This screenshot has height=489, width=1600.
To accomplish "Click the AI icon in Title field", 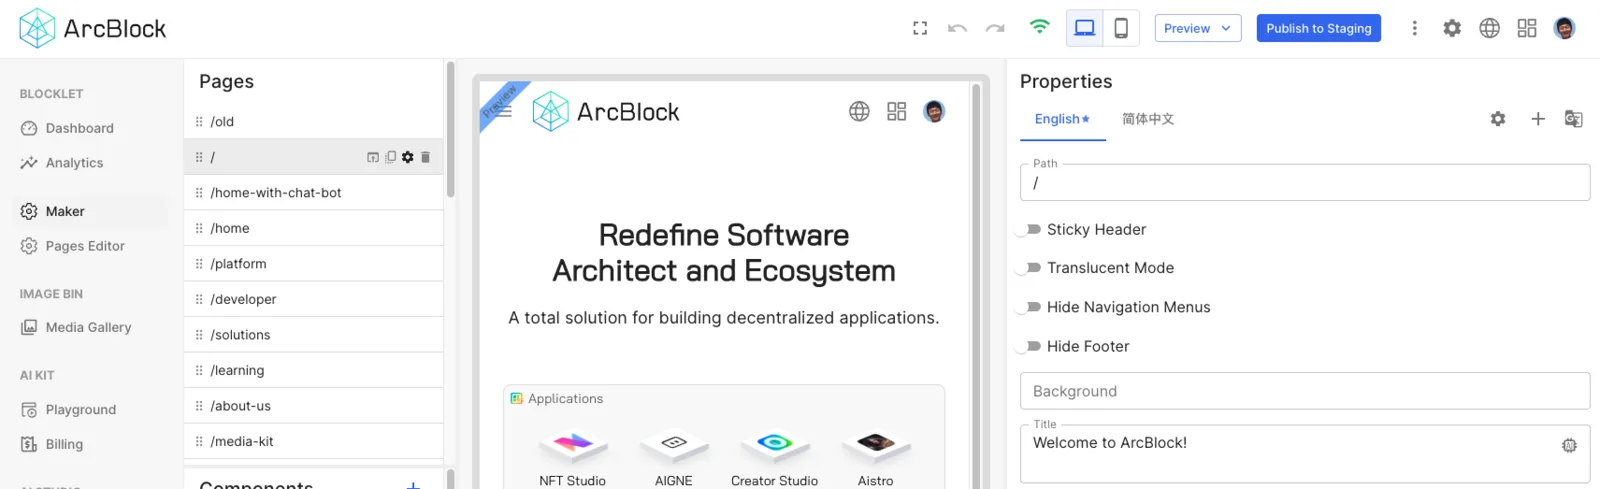I will (1570, 445).
